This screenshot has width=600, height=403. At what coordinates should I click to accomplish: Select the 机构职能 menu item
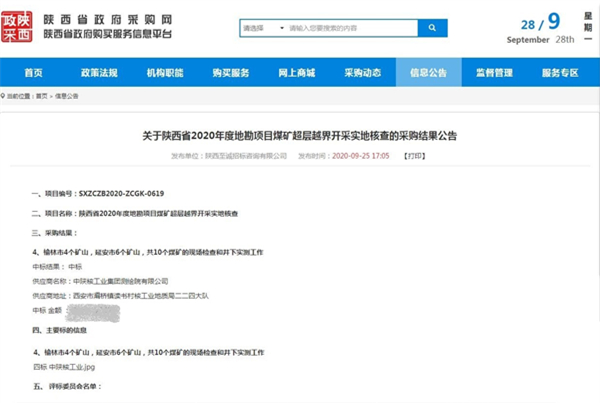[x=164, y=73]
